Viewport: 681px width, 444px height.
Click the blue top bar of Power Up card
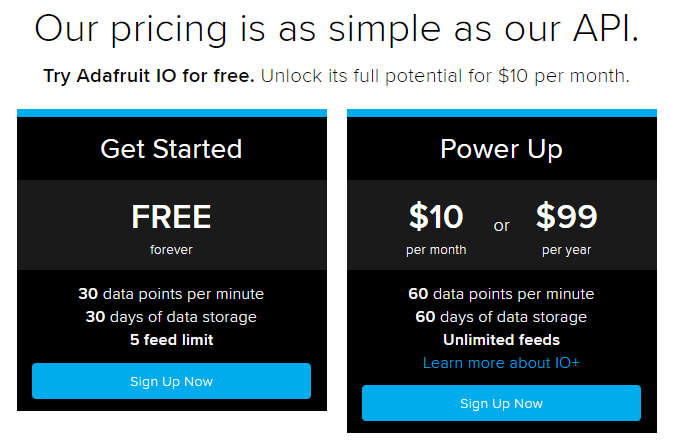point(502,113)
